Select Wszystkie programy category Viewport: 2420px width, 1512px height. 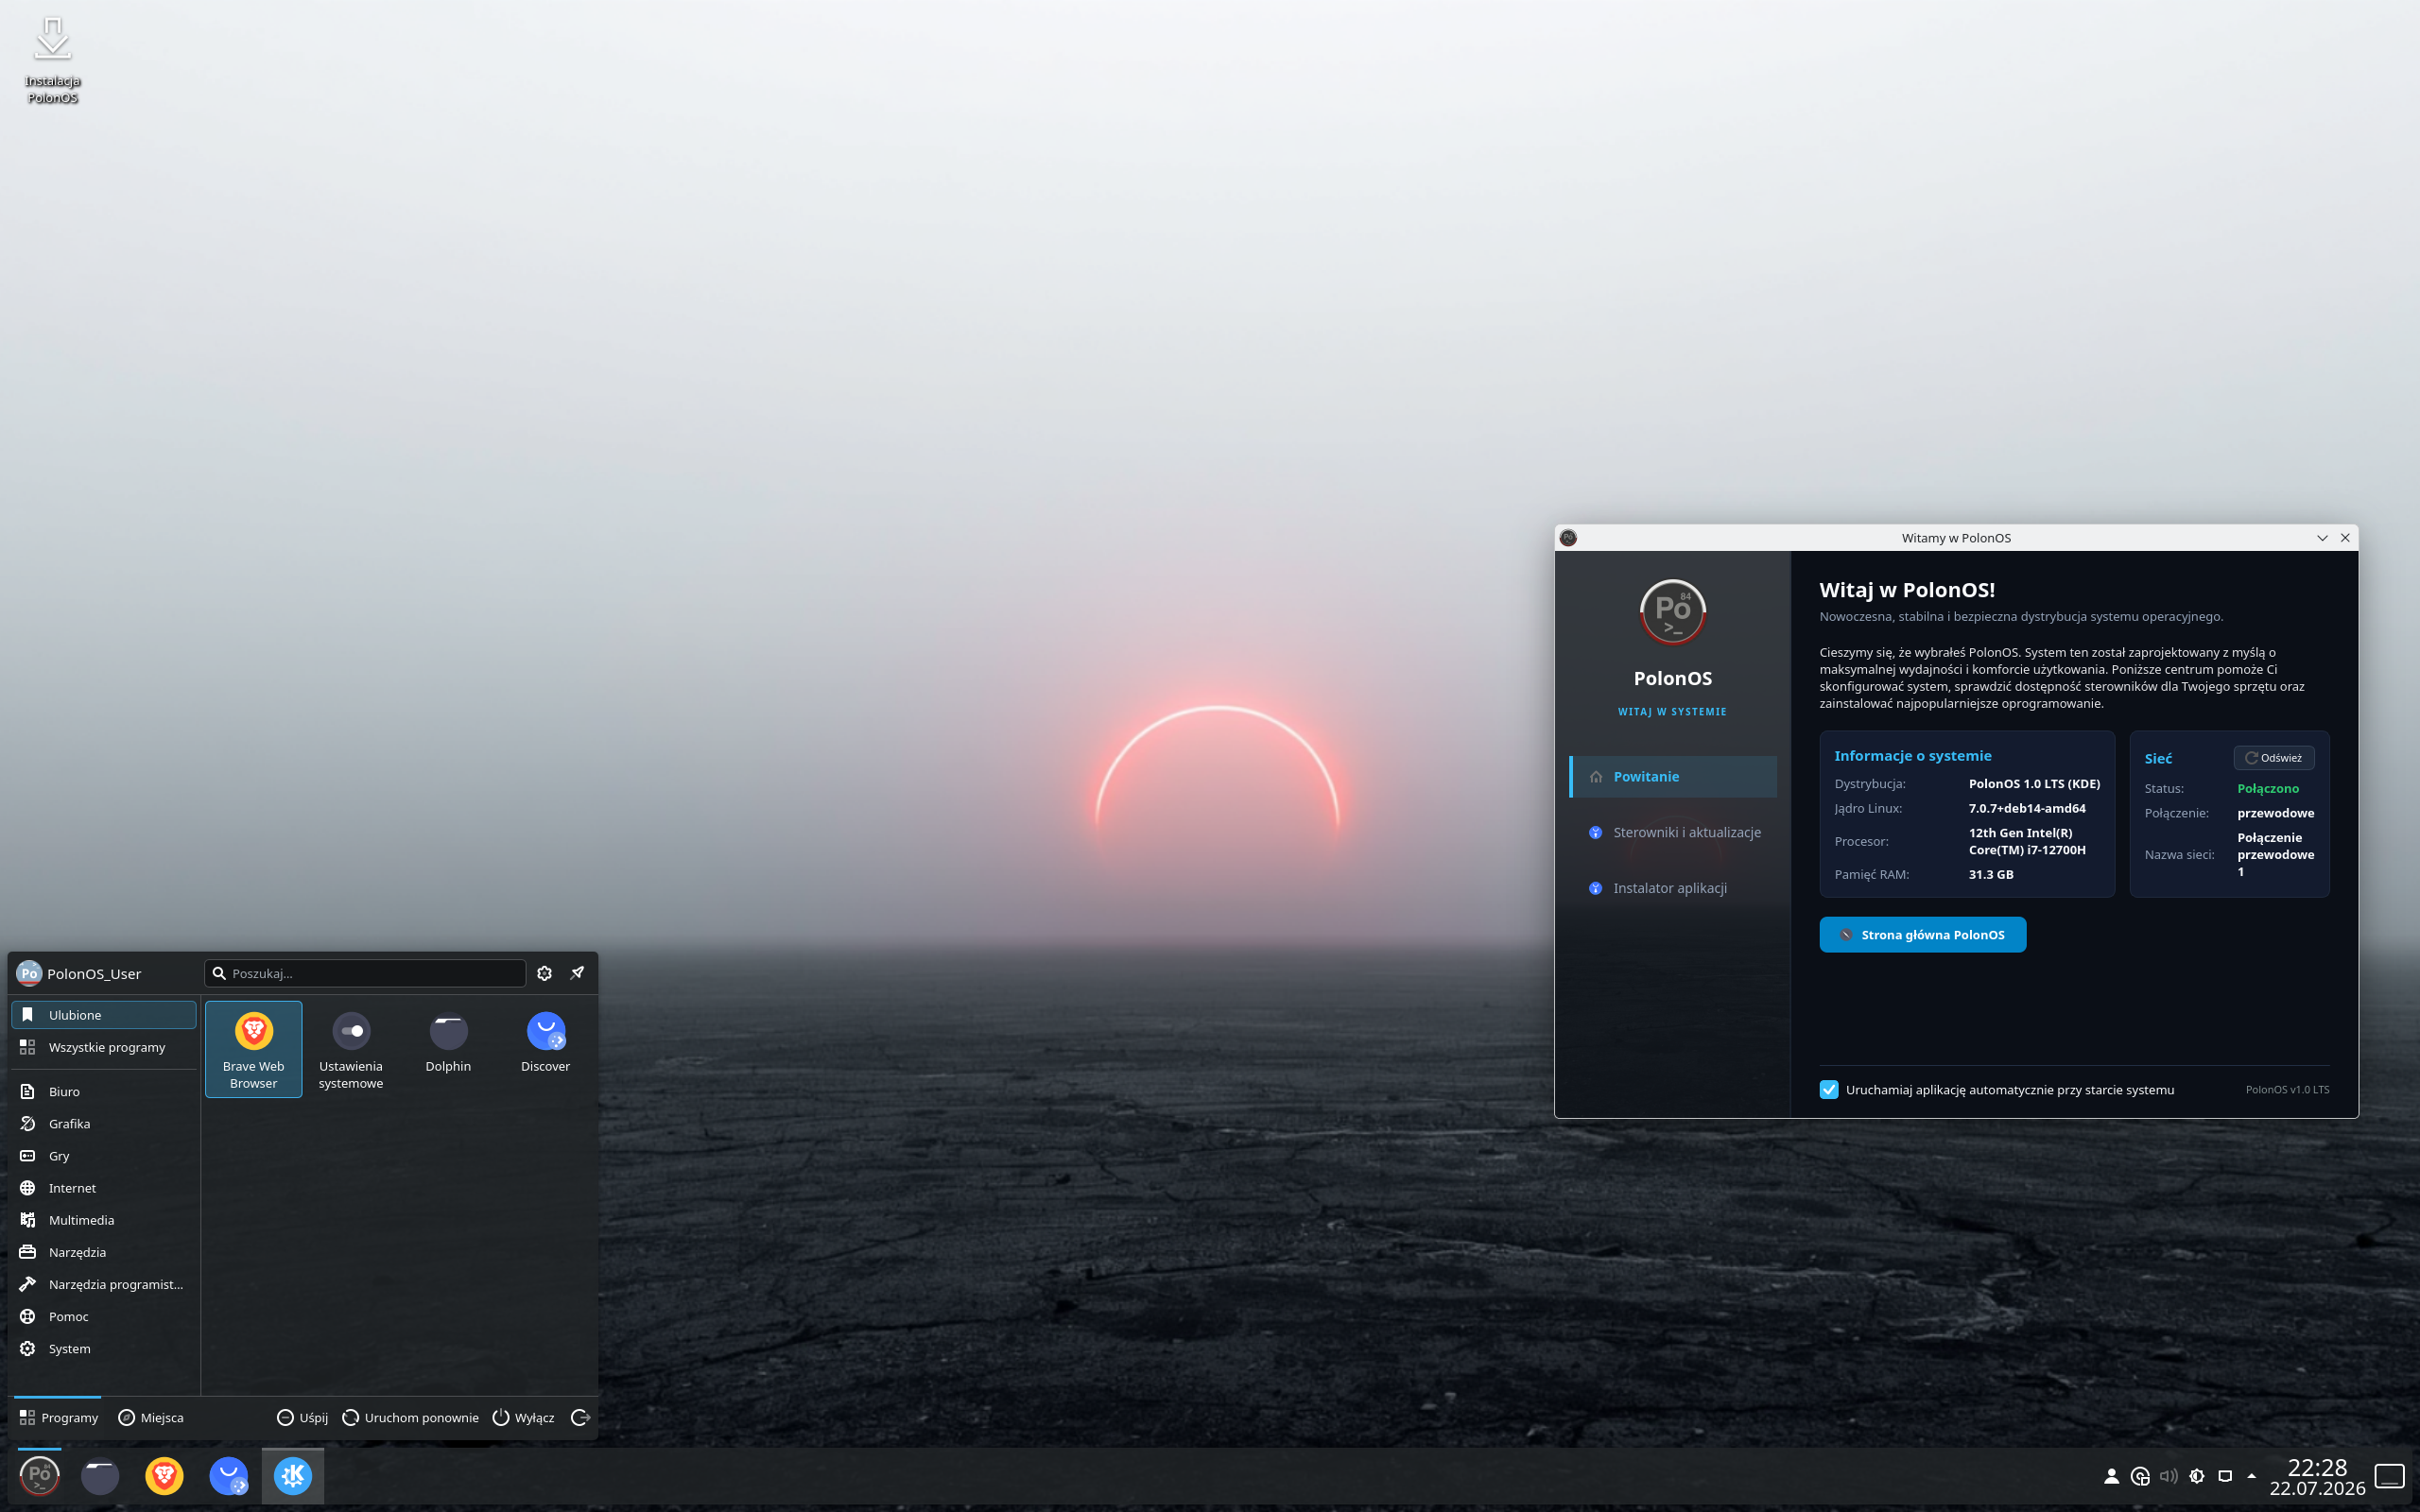coord(104,1047)
